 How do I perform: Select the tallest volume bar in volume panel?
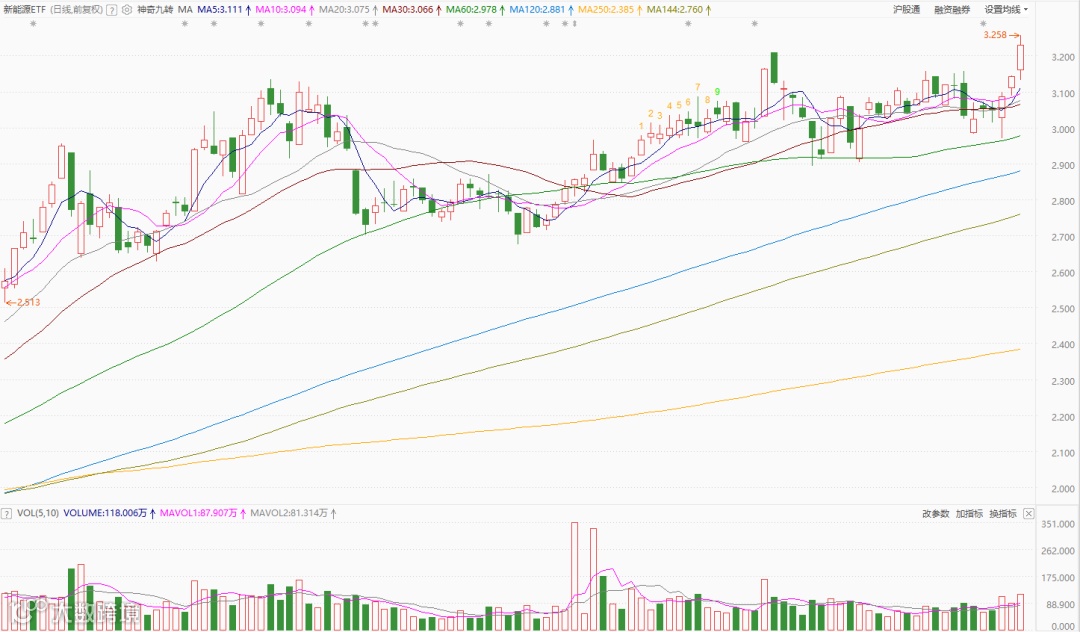click(574, 576)
